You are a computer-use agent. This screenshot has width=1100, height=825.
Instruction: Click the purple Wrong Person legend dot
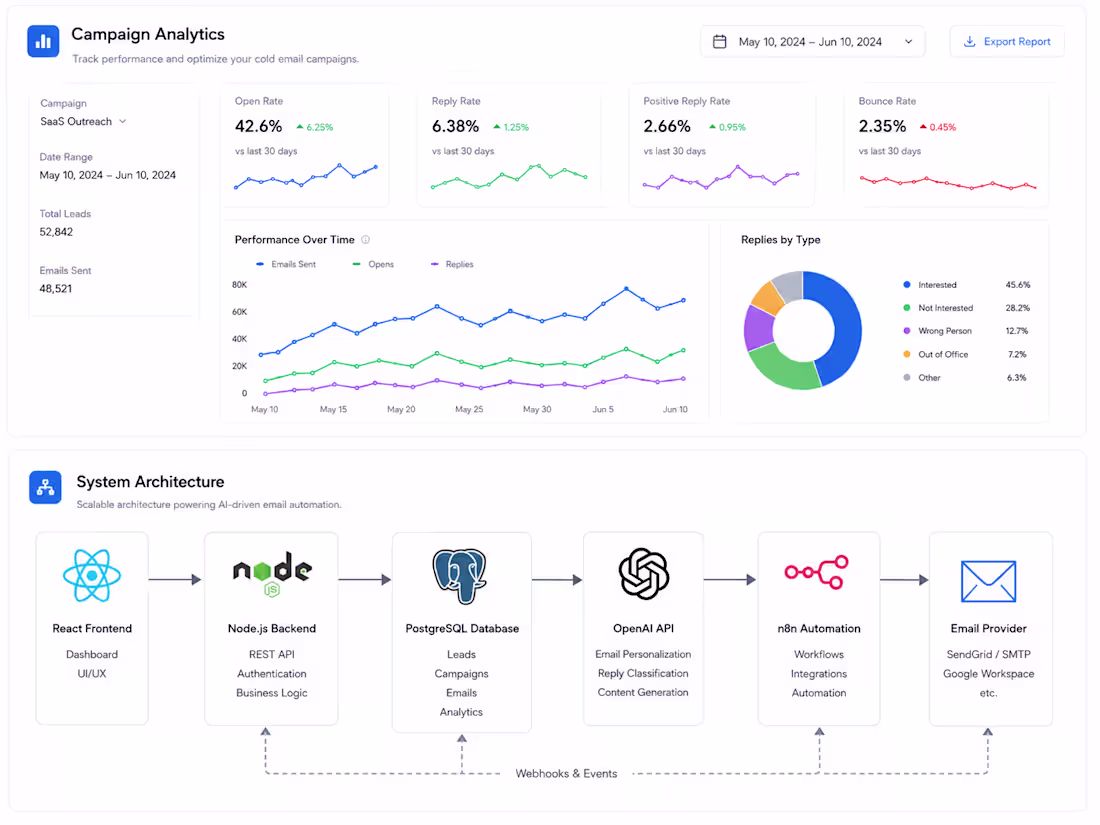(x=906, y=331)
